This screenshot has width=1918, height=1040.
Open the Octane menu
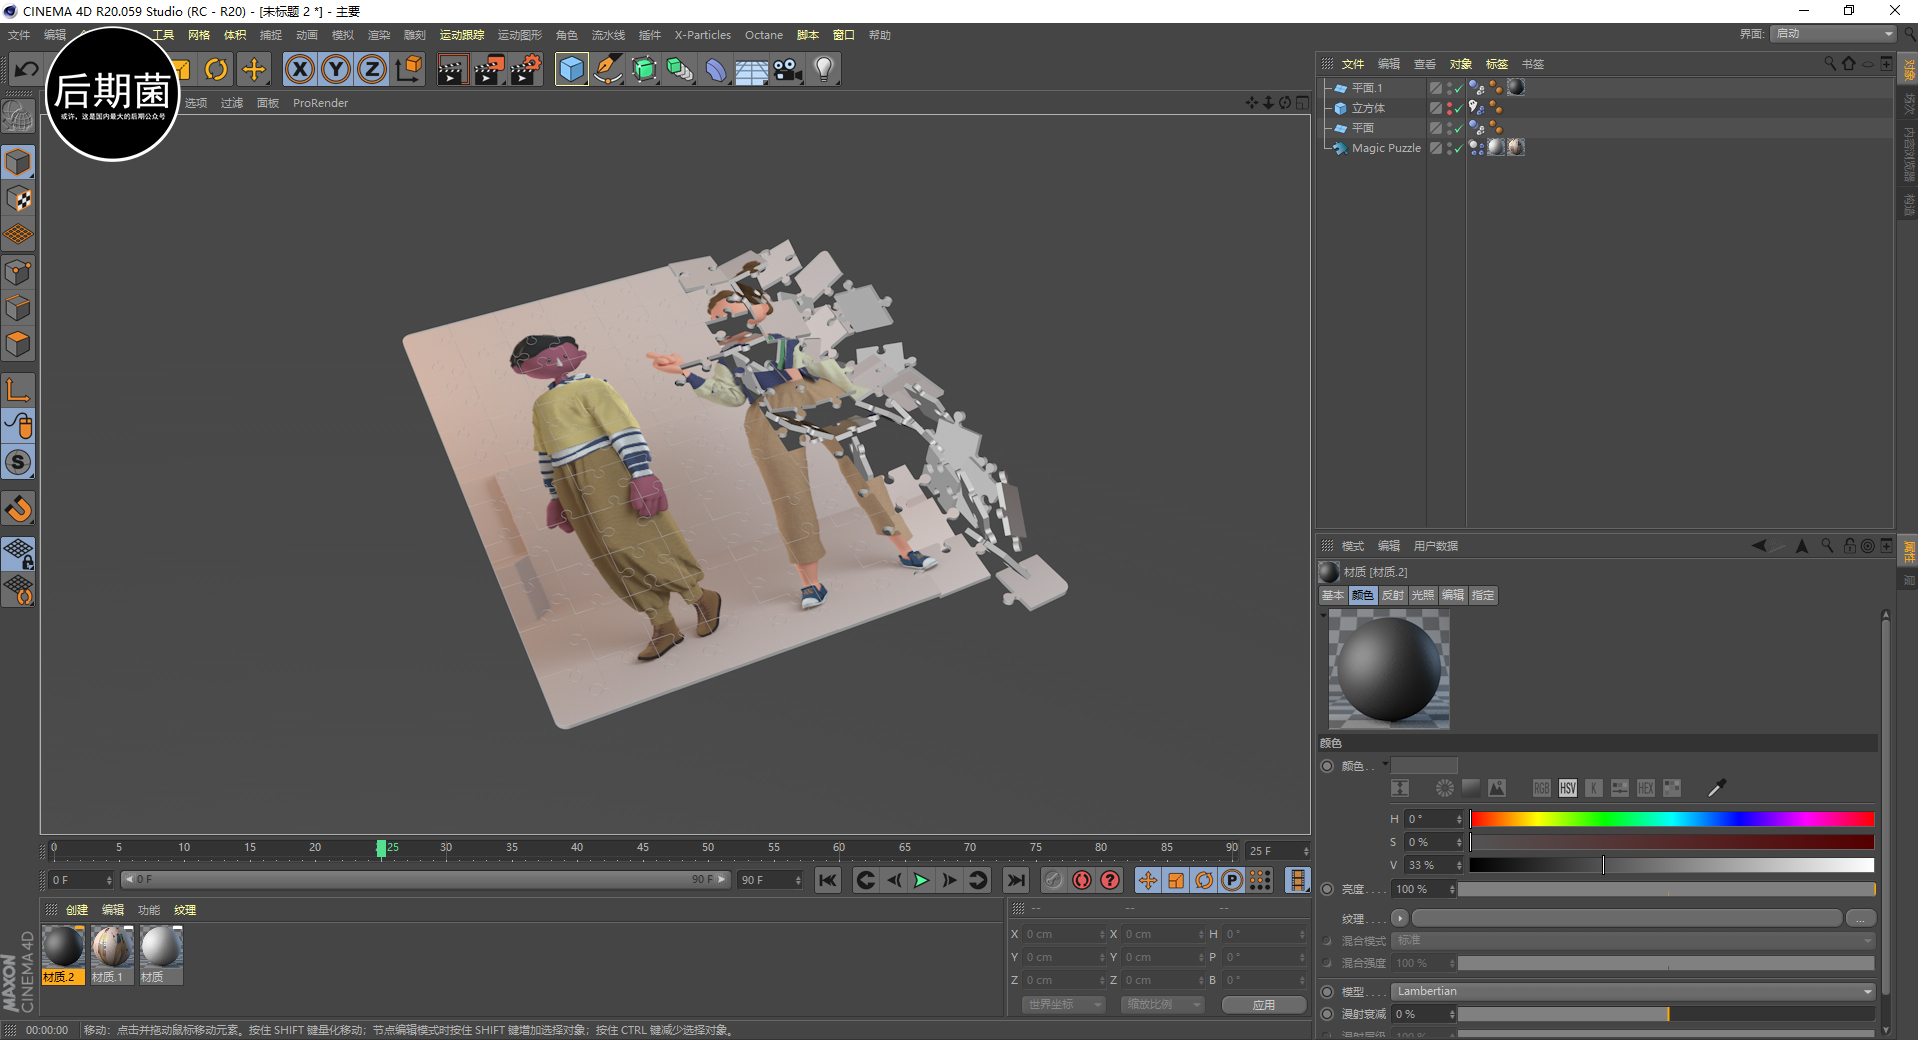(763, 35)
